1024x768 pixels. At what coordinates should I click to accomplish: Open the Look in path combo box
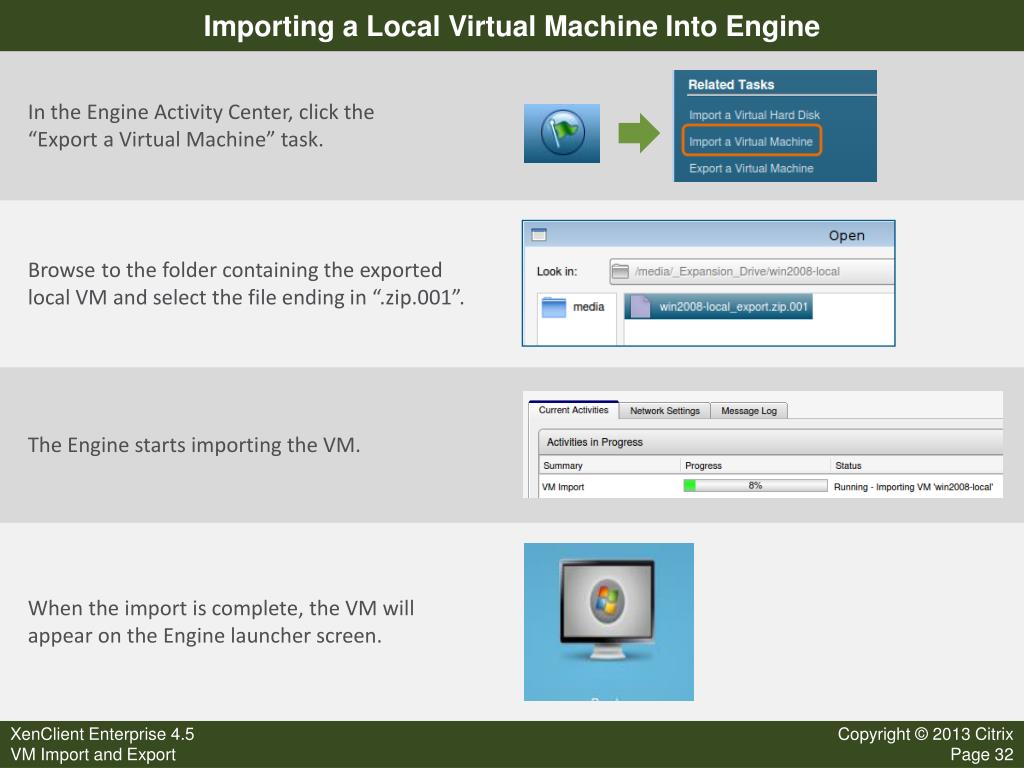click(x=751, y=272)
